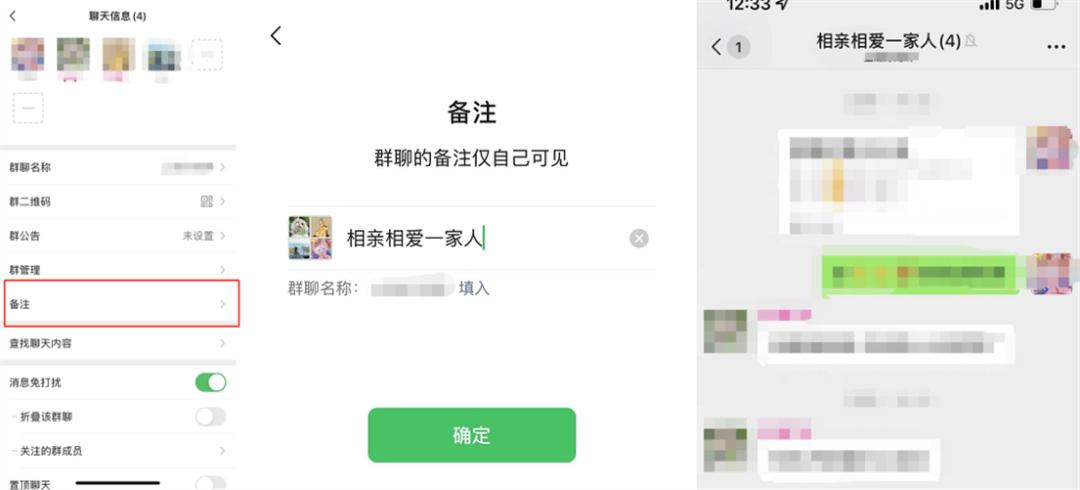
Task: Tap the 填入 link
Action: (x=474, y=288)
